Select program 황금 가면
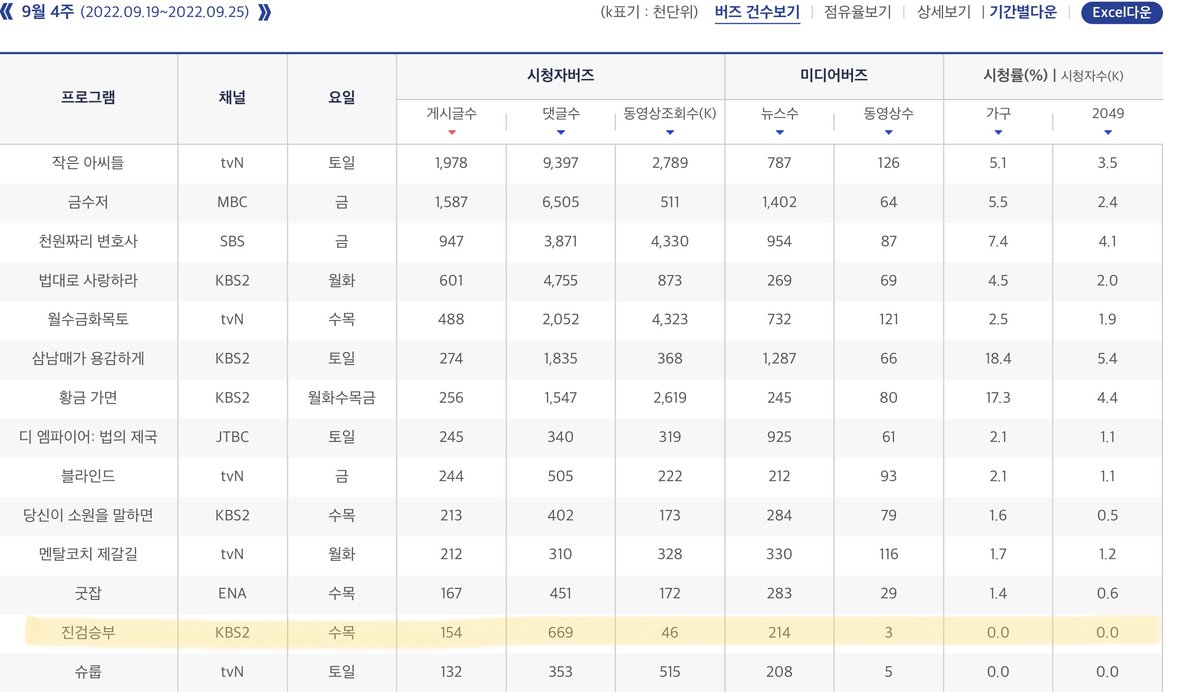This screenshot has width=1200, height=692. [x=88, y=398]
